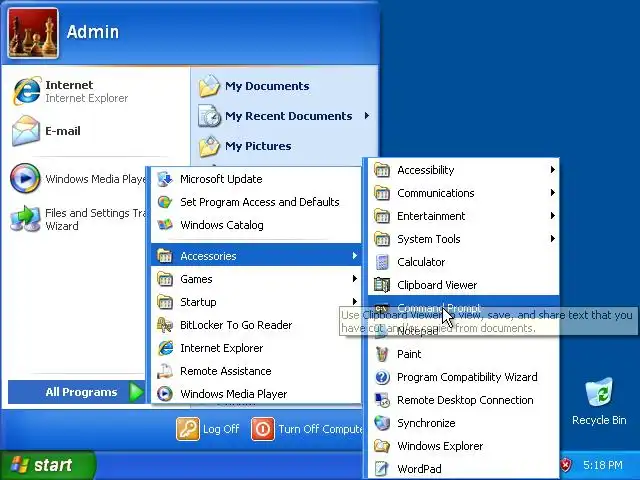Click the red Turn Off Computer power icon
Screen dimensions: 640x480
click(262, 429)
